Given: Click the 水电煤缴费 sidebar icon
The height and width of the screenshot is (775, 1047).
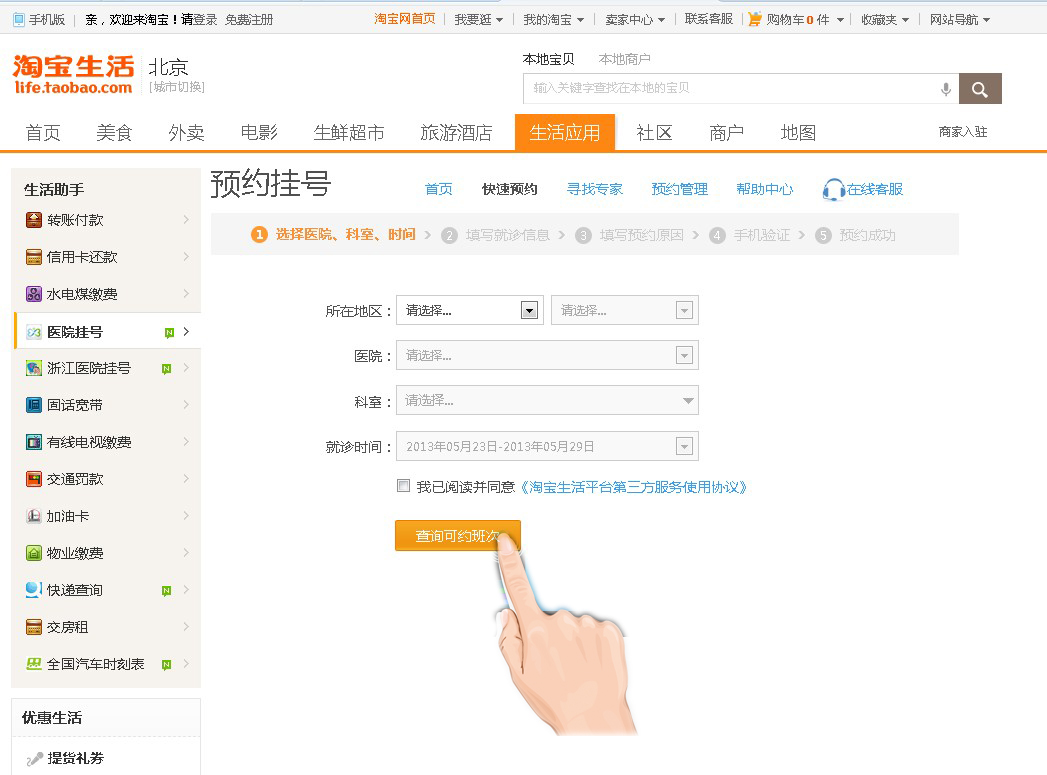Looking at the screenshot, I should (34, 294).
